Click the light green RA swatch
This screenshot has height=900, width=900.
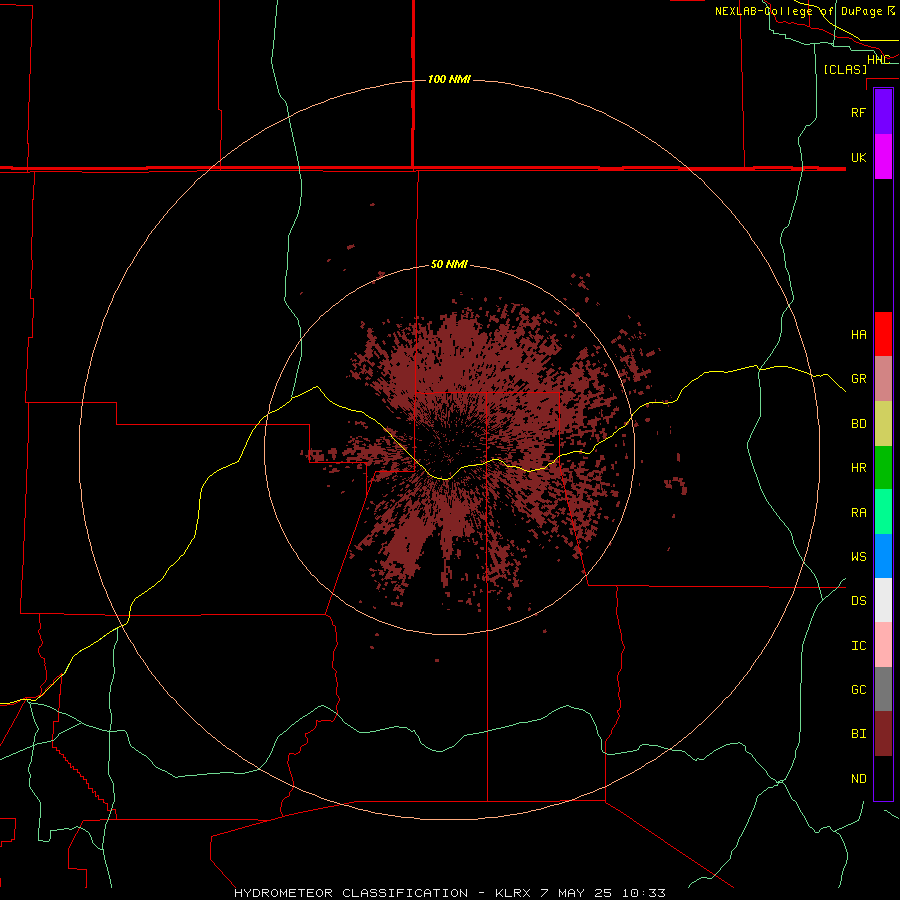point(883,512)
